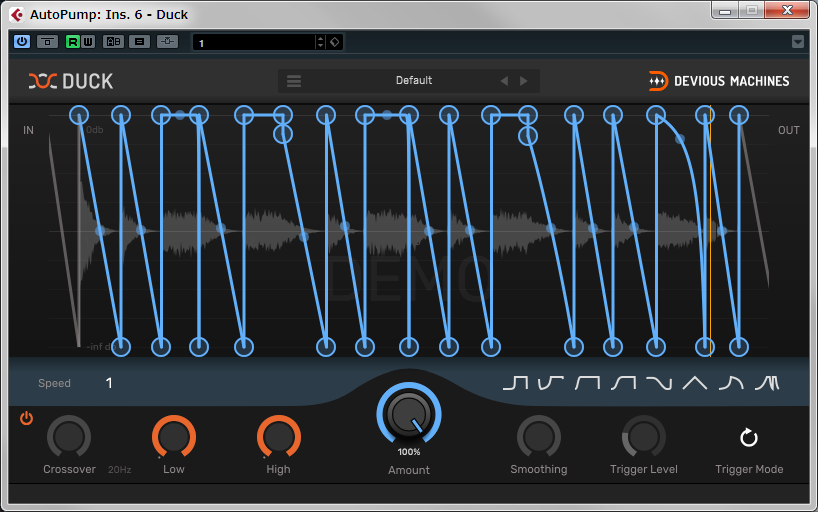This screenshot has width=818, height=512.
Task: Go to the next preset arrow
Action: coord(523,81)
